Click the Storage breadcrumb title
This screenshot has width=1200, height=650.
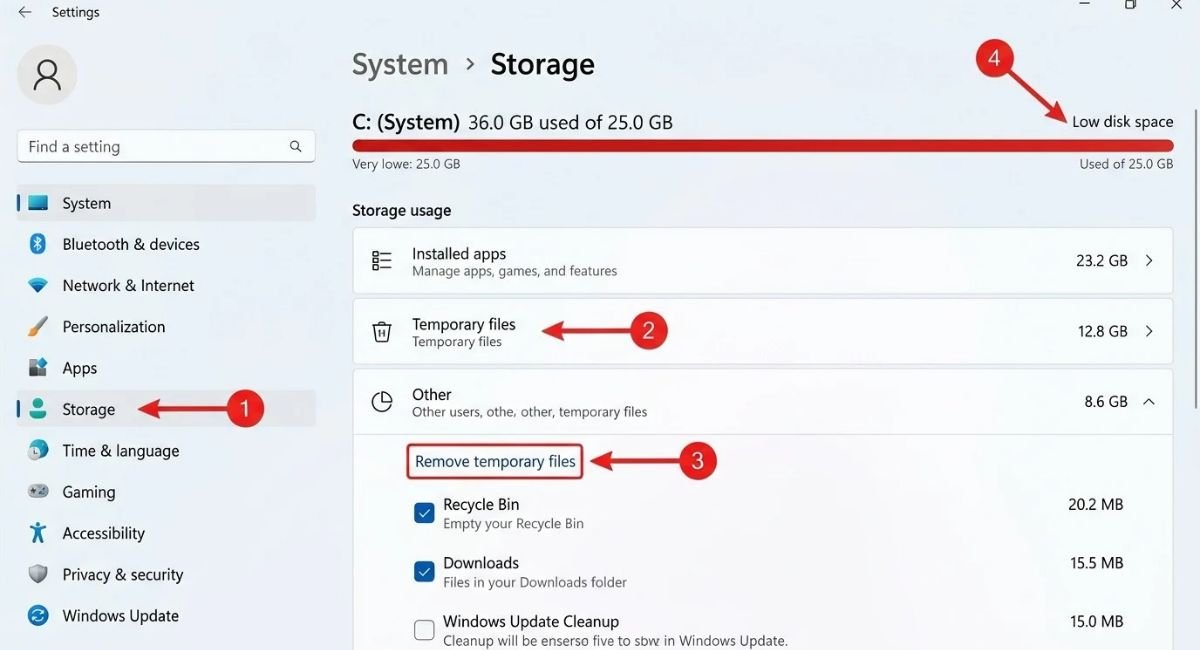pos(542,64)
